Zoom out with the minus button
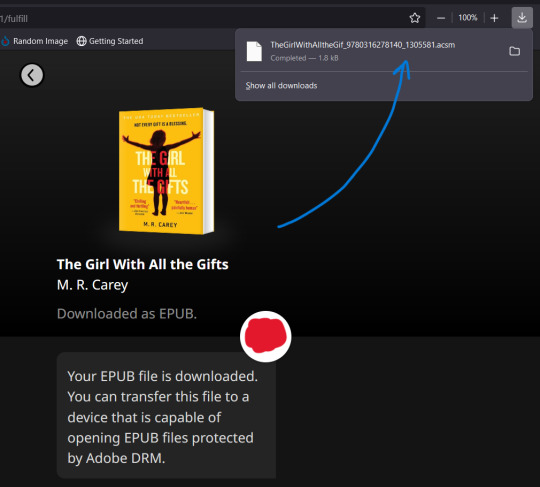Viewport: 540px width, 487px height. (x=441, y=18)
